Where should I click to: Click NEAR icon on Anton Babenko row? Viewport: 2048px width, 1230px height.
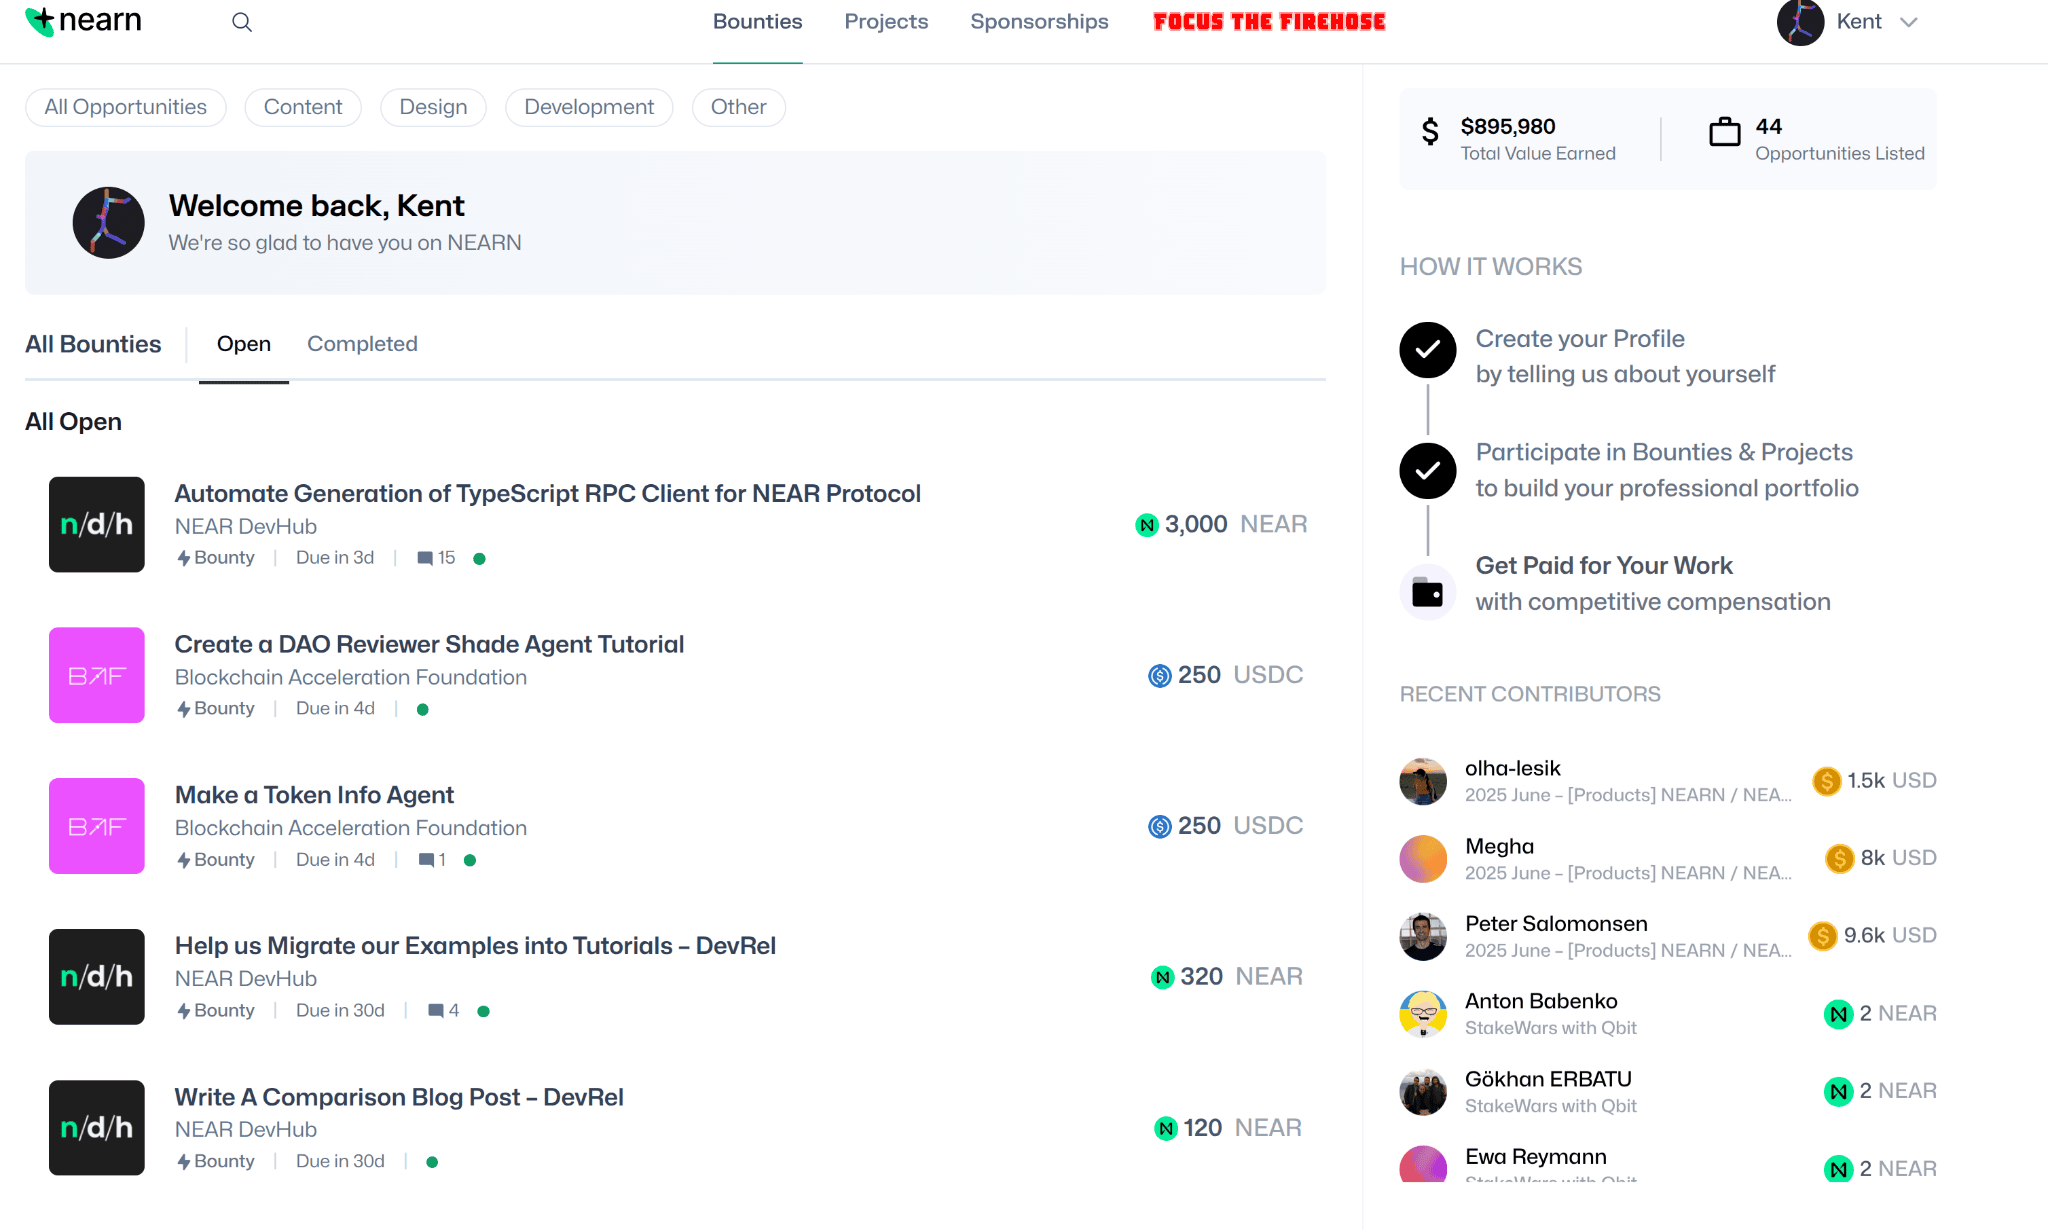coord(1838,1014)
